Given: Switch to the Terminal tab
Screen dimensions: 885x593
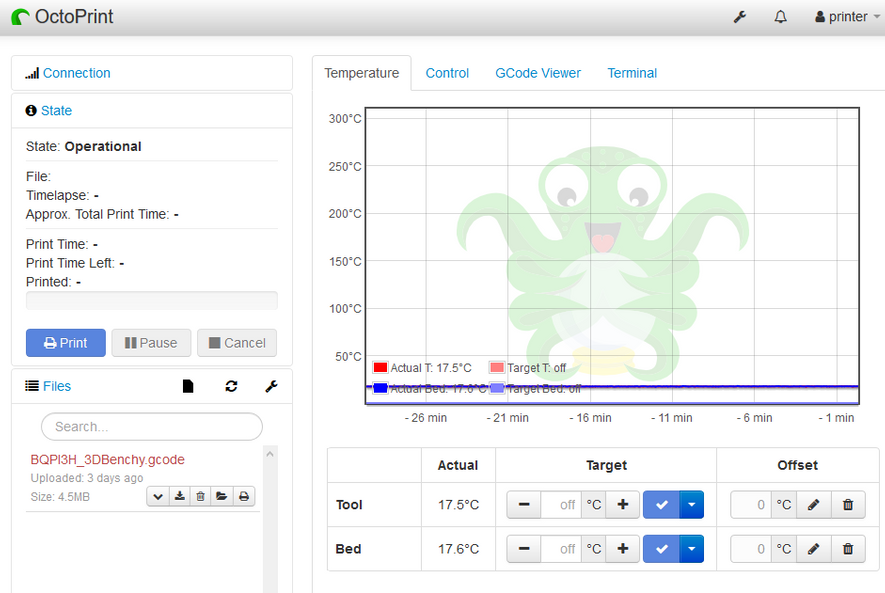Looking at the screenshot, I should tap(632, 73).
